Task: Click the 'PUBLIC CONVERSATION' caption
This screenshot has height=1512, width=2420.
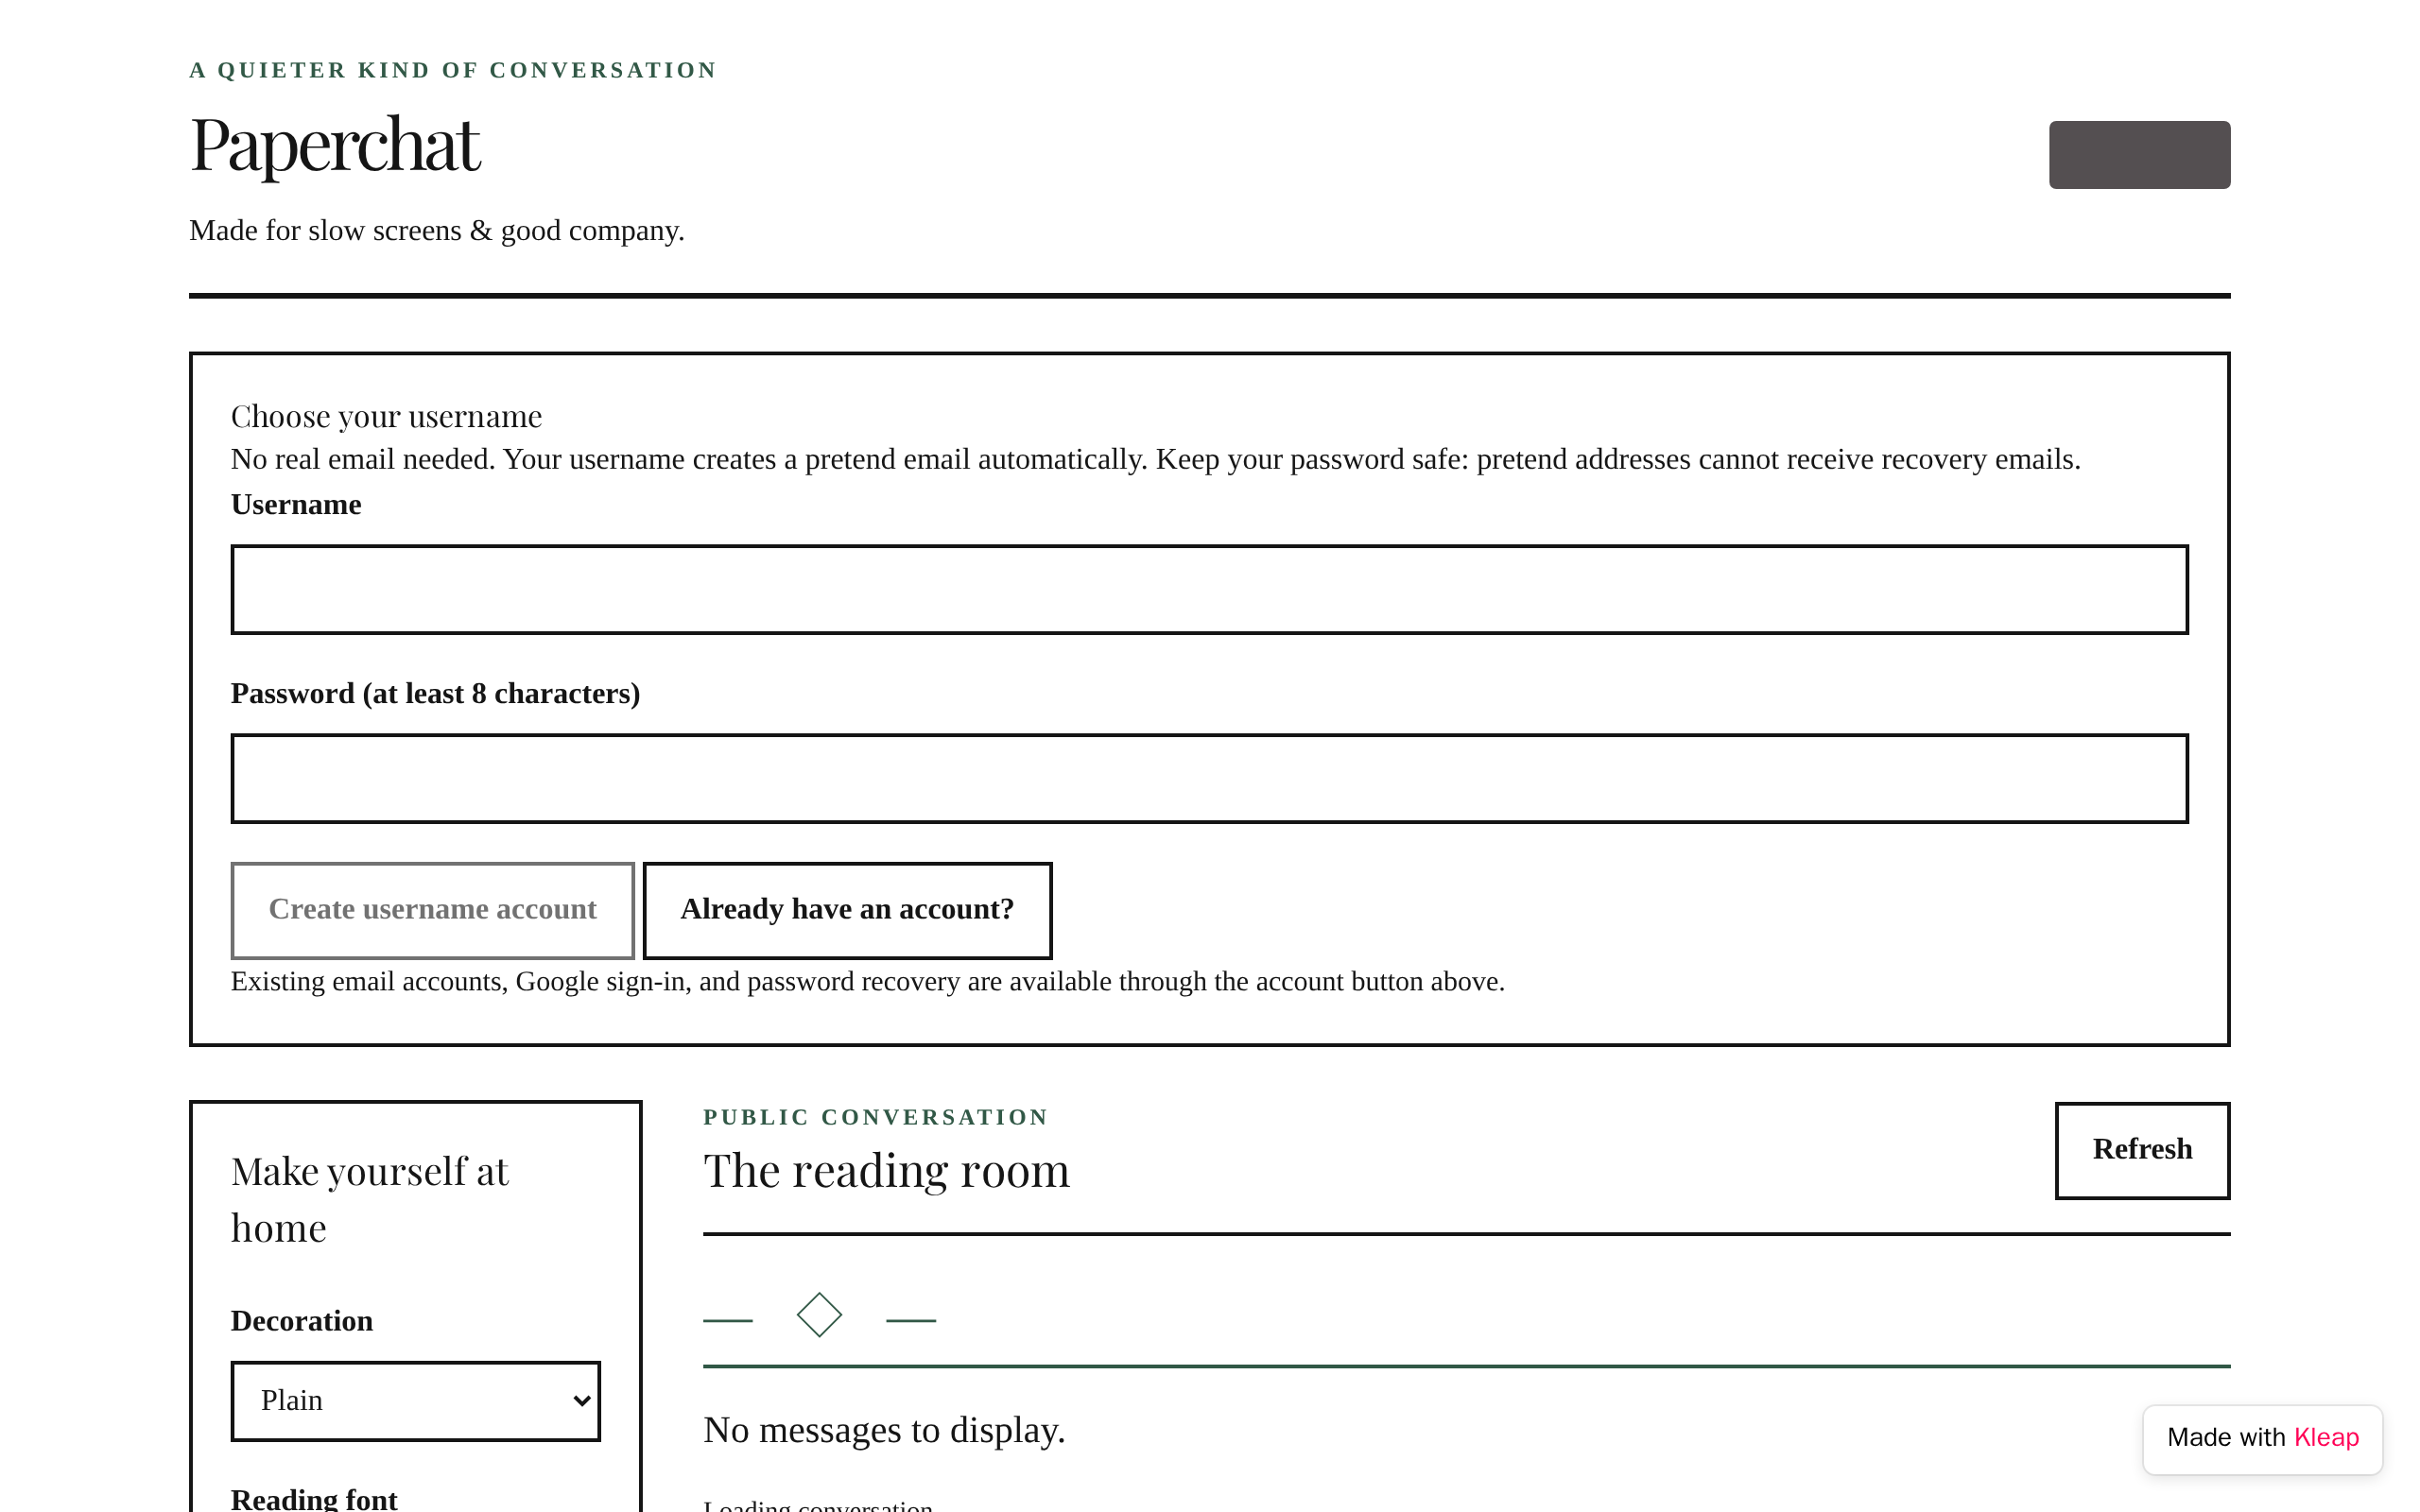Action: [875, 1117]
